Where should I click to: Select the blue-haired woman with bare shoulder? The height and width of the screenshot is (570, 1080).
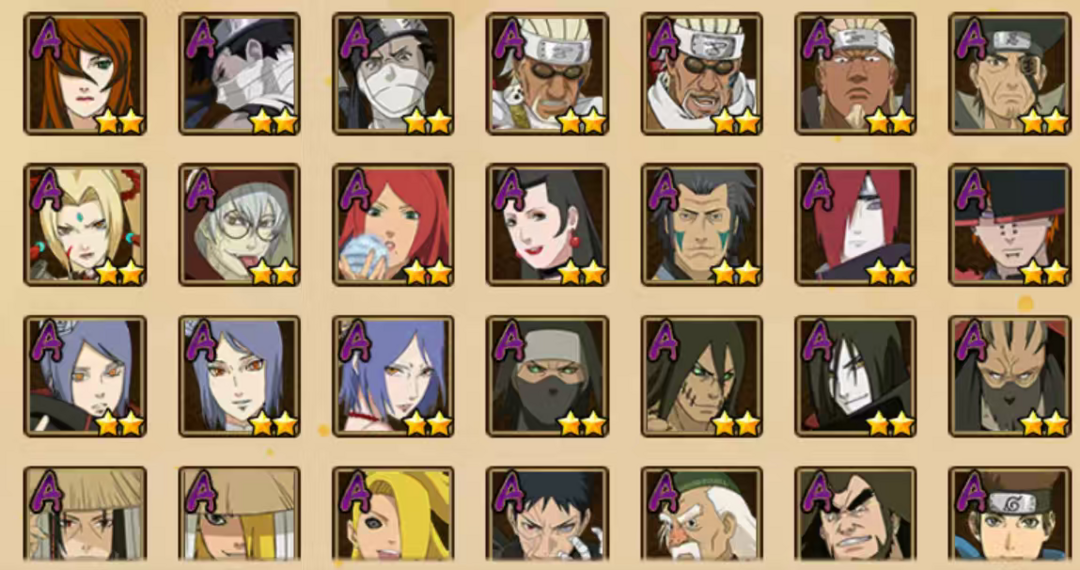pos(393,377)
